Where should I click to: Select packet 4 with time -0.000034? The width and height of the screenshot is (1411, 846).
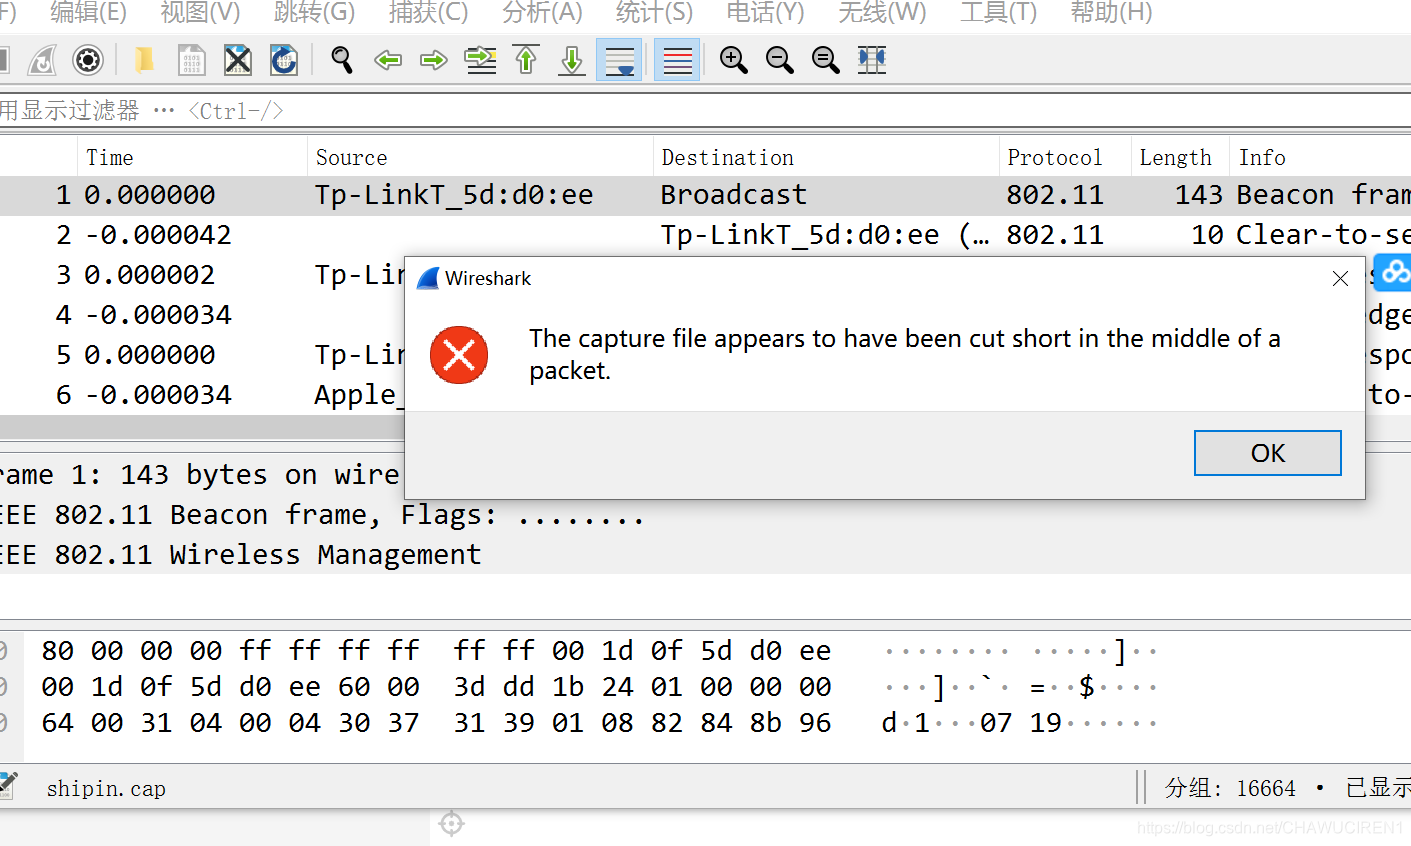[202, 315]
